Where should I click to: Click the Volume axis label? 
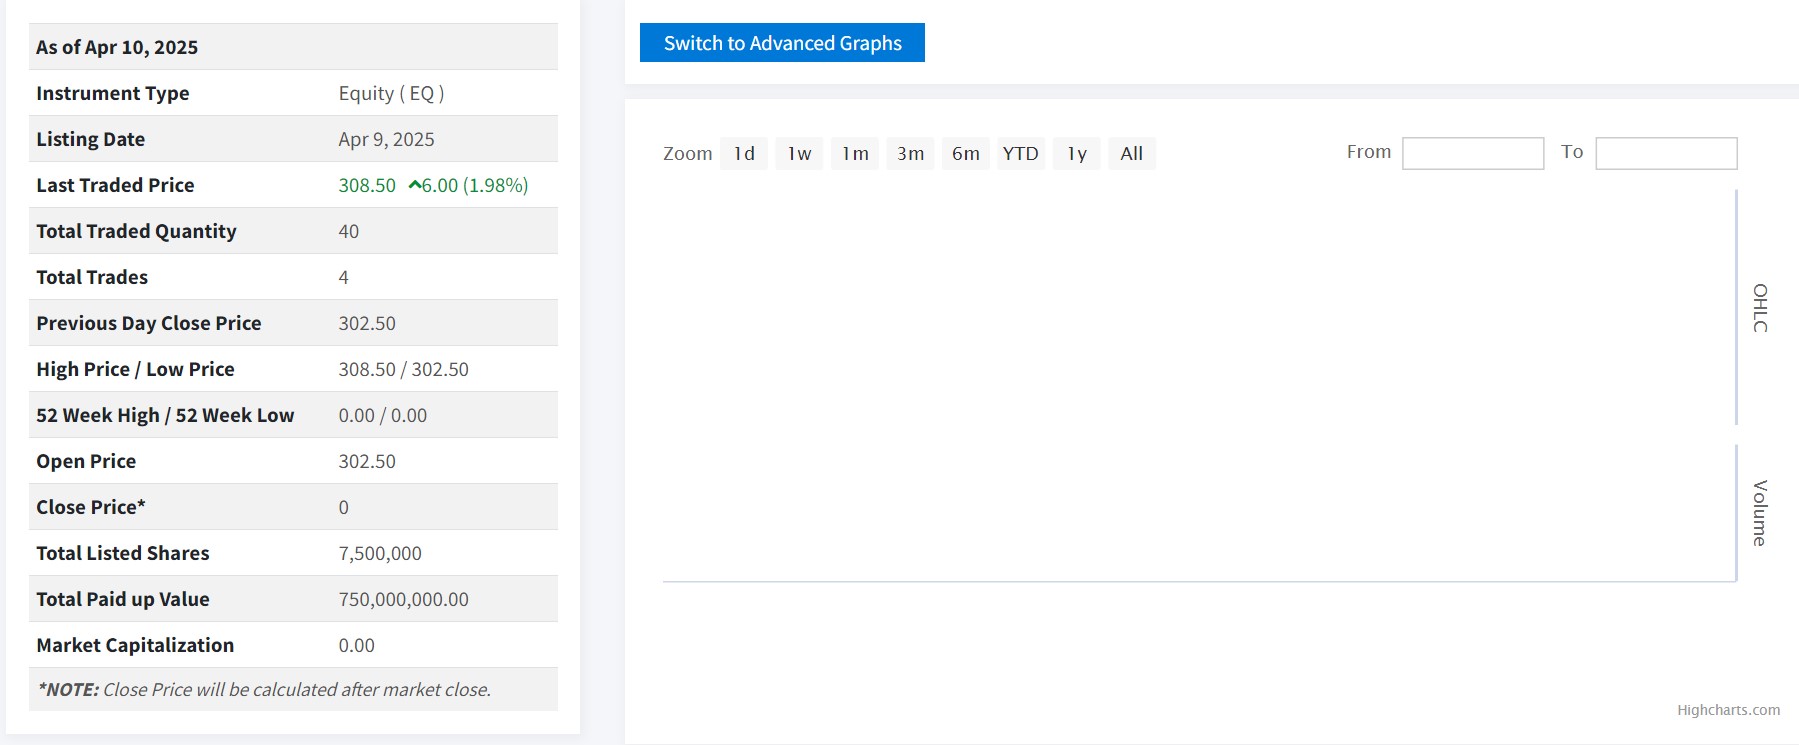(1760, 513)
